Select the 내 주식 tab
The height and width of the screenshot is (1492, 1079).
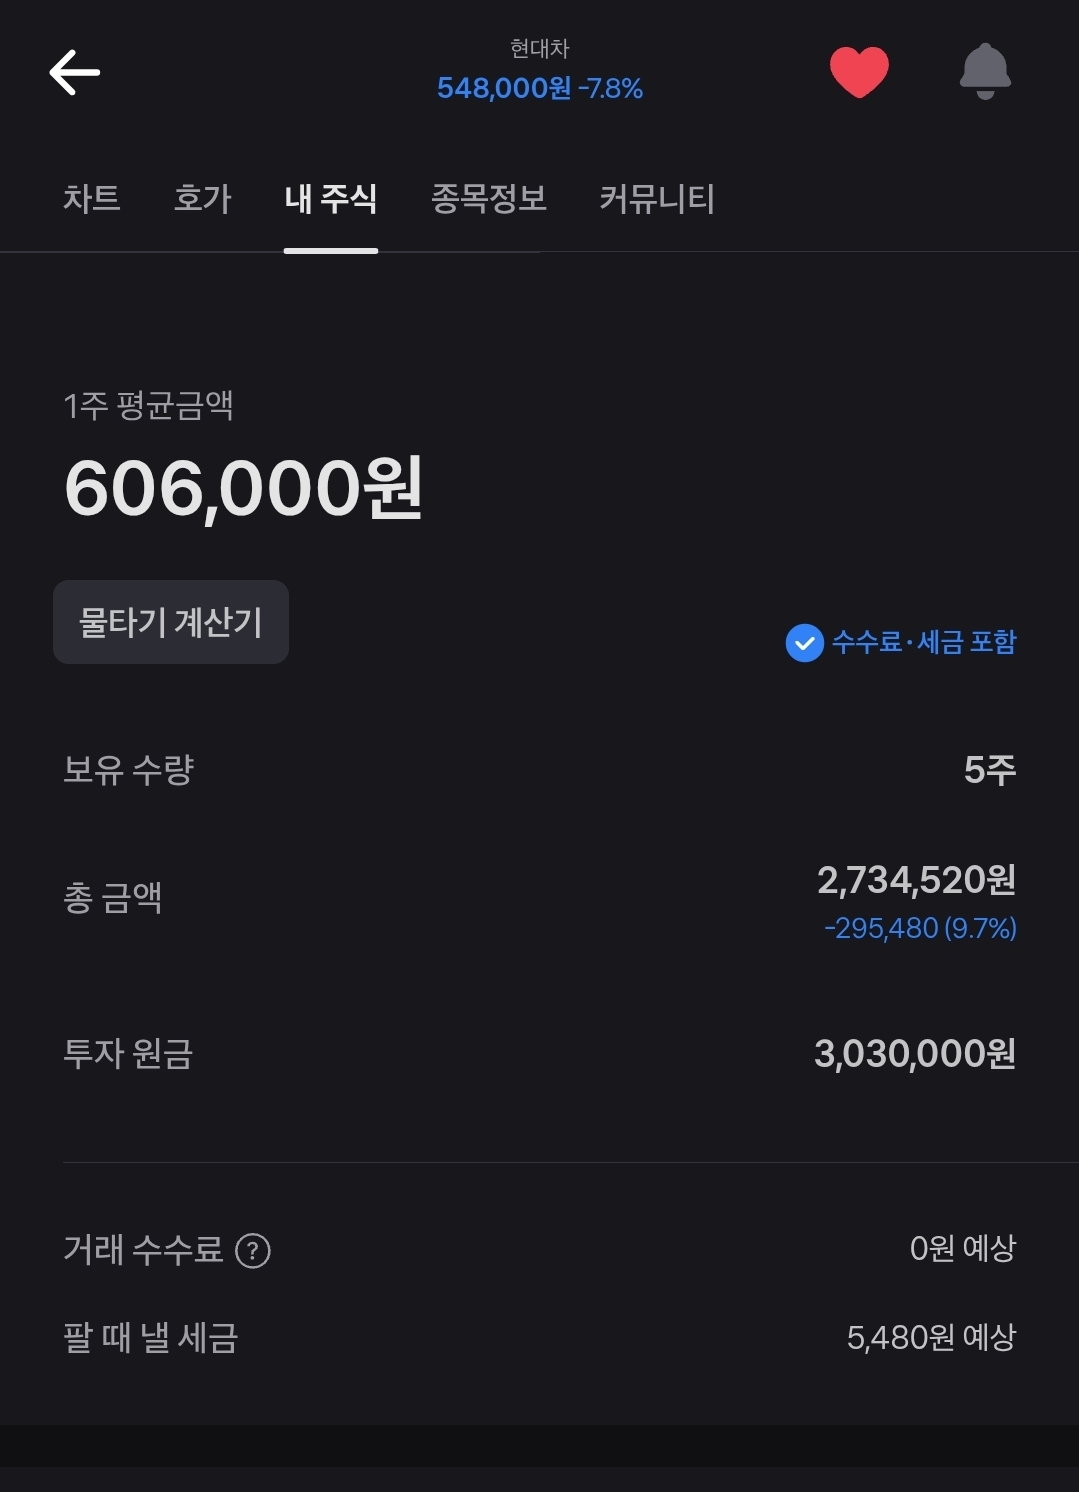331,198
